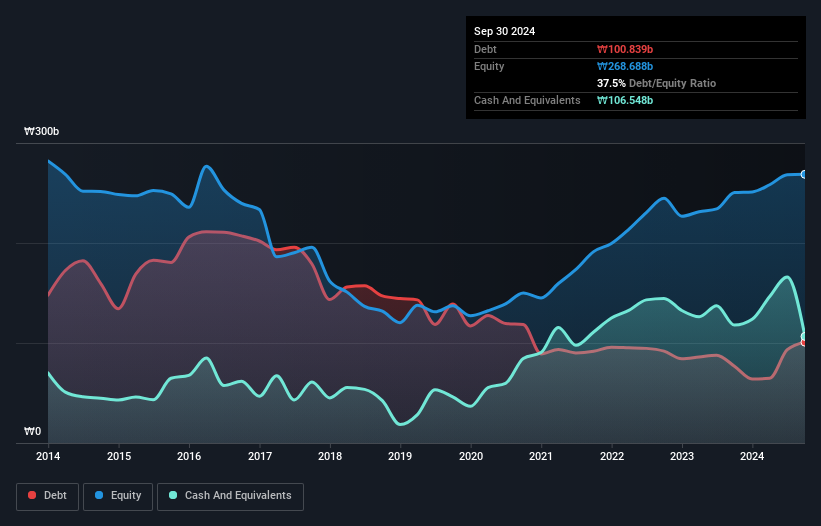Click the blue Equity legend dot
Viewport: 821px width, 526px height.
(x=99, y=495)
